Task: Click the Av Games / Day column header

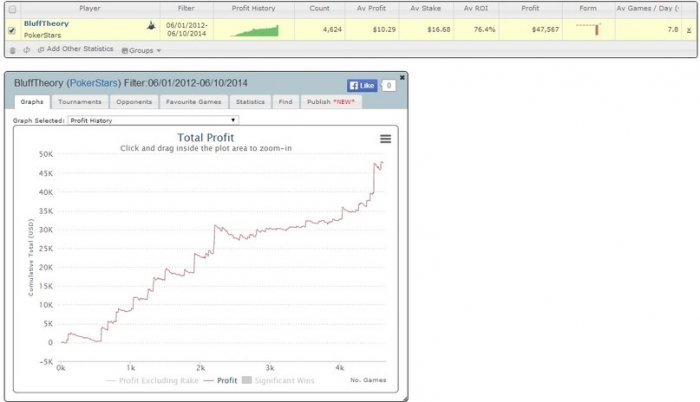Action: click(648, 8)
